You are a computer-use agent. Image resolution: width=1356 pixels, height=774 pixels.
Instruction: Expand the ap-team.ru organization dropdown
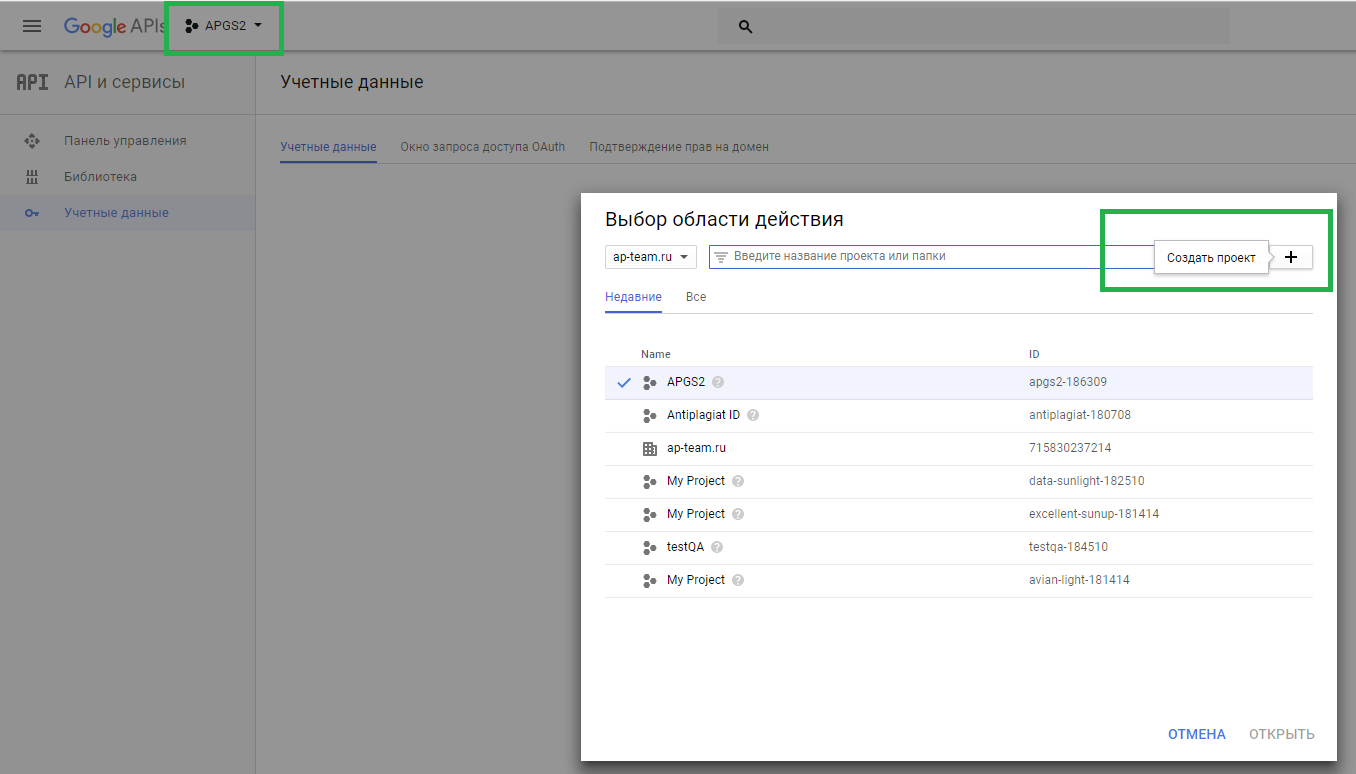pyautogui.click(x=651, y=257)
